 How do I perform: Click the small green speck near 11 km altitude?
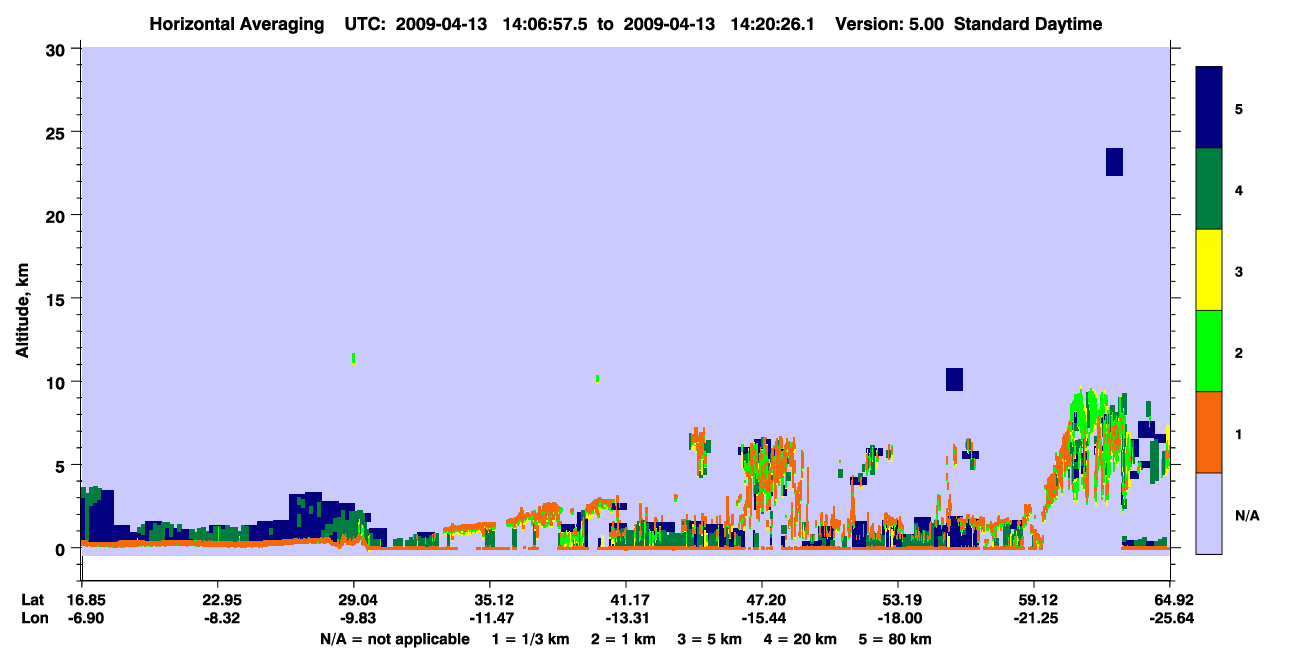click(x=354, y=358)
